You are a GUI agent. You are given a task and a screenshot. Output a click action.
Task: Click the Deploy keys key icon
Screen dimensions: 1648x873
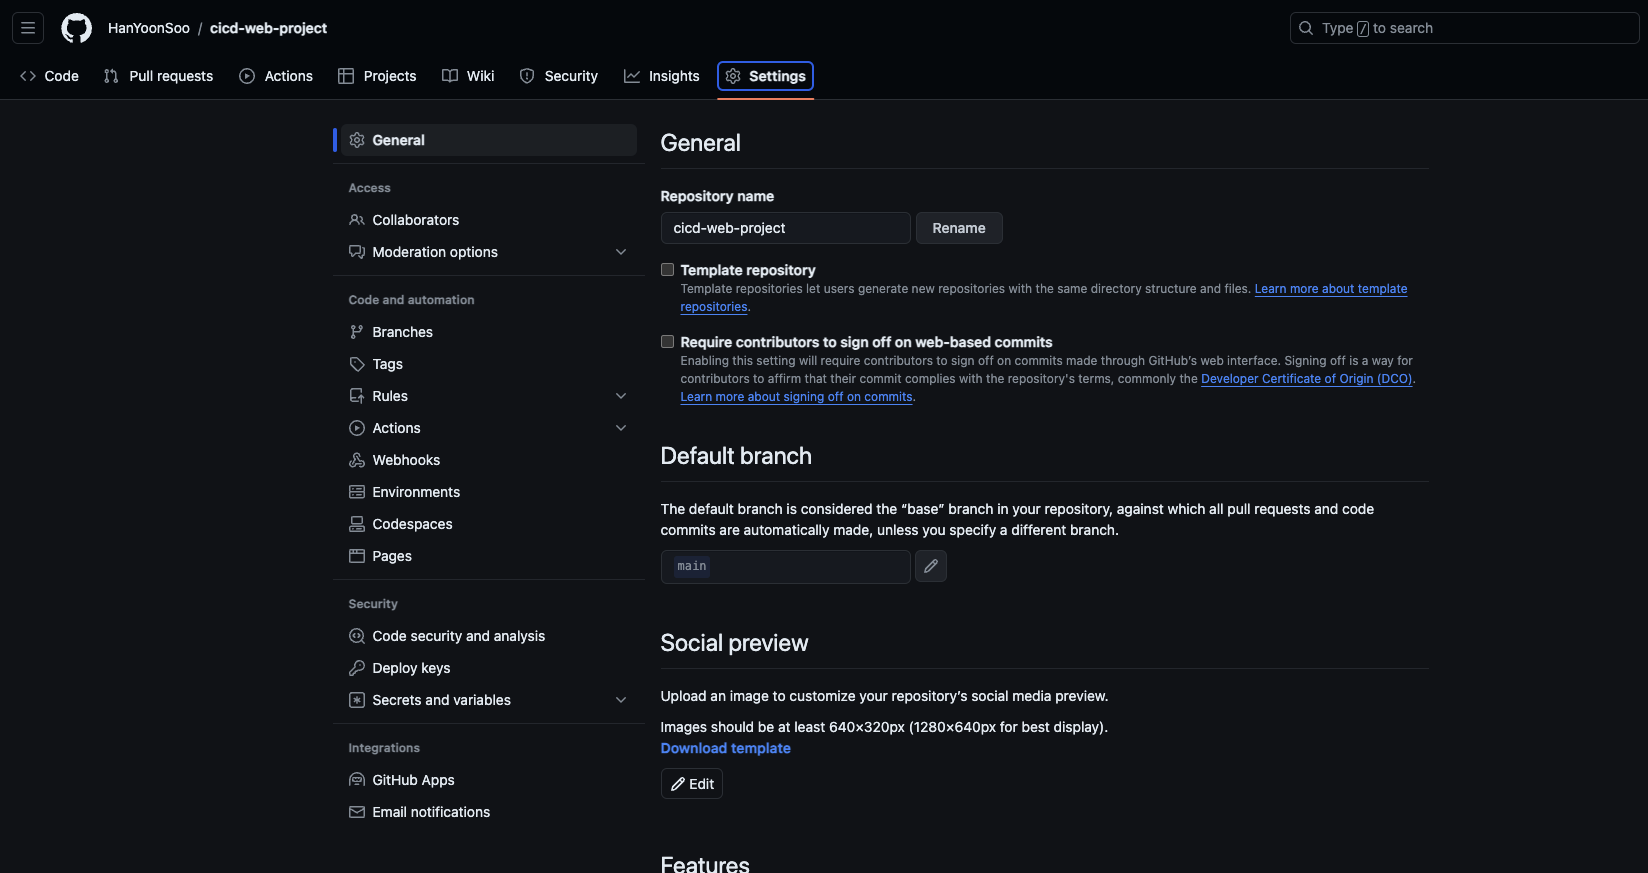[x=357, y=668]
